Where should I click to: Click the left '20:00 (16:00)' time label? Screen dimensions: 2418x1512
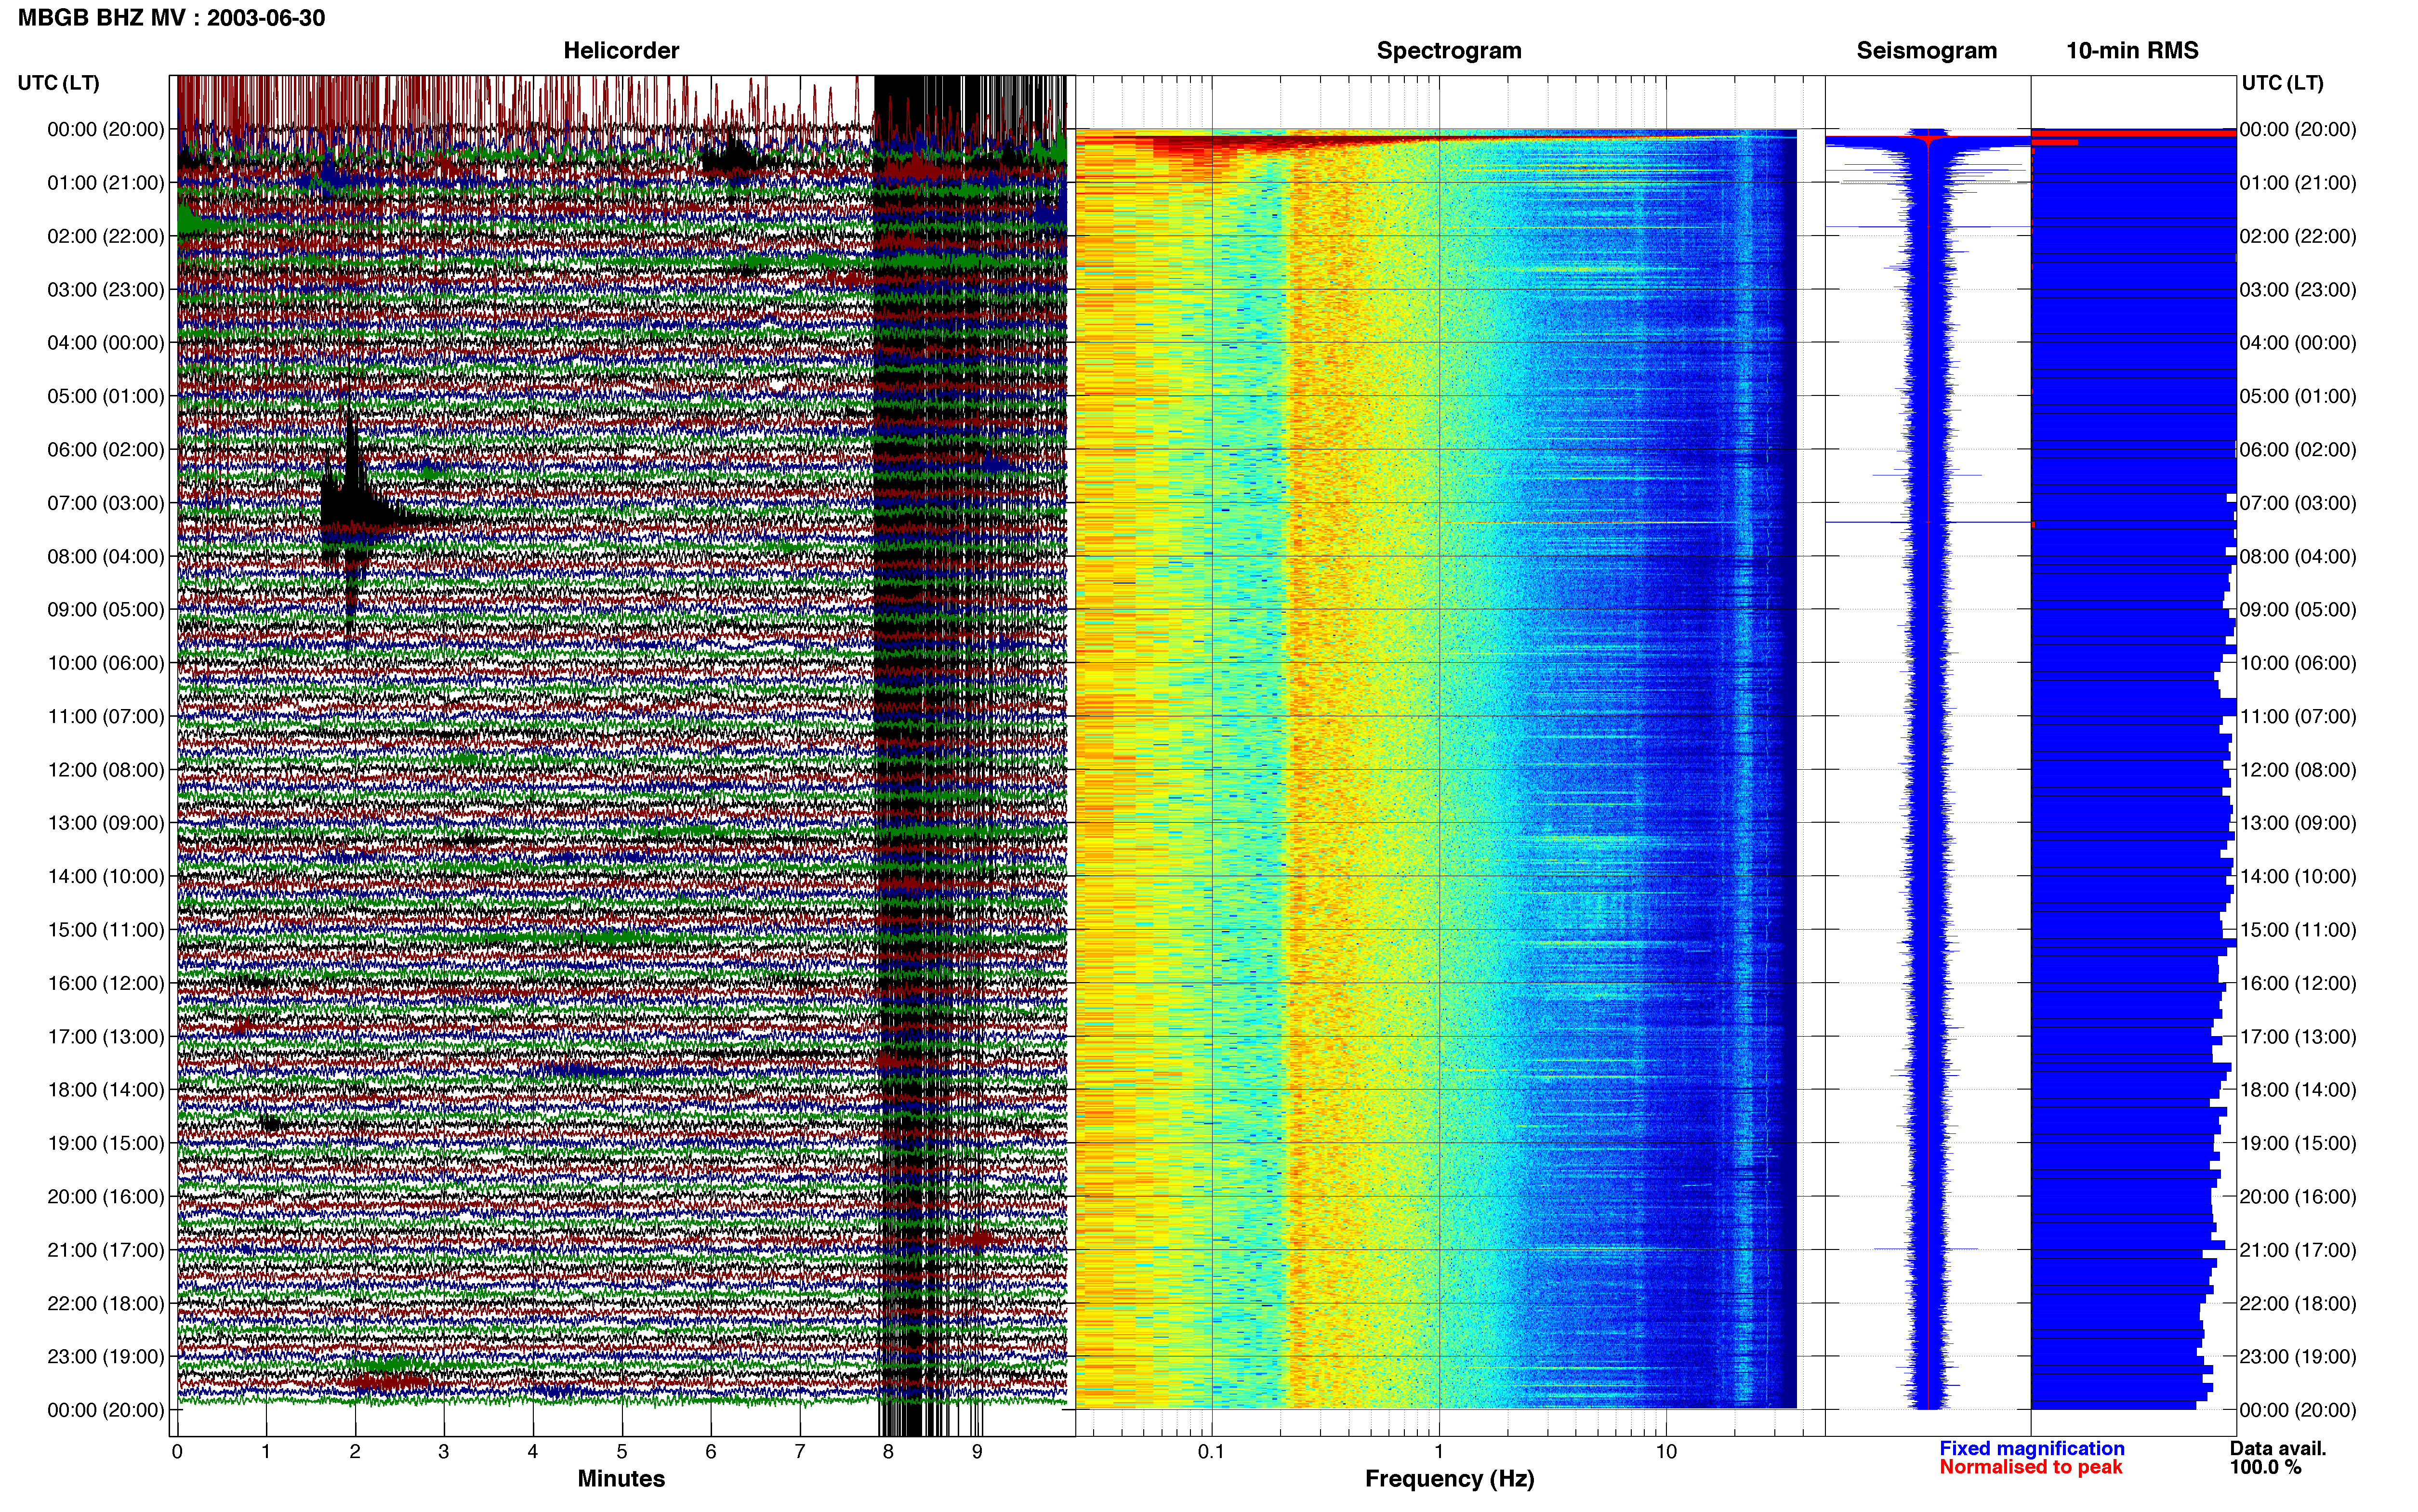[x=106, y=1197]
